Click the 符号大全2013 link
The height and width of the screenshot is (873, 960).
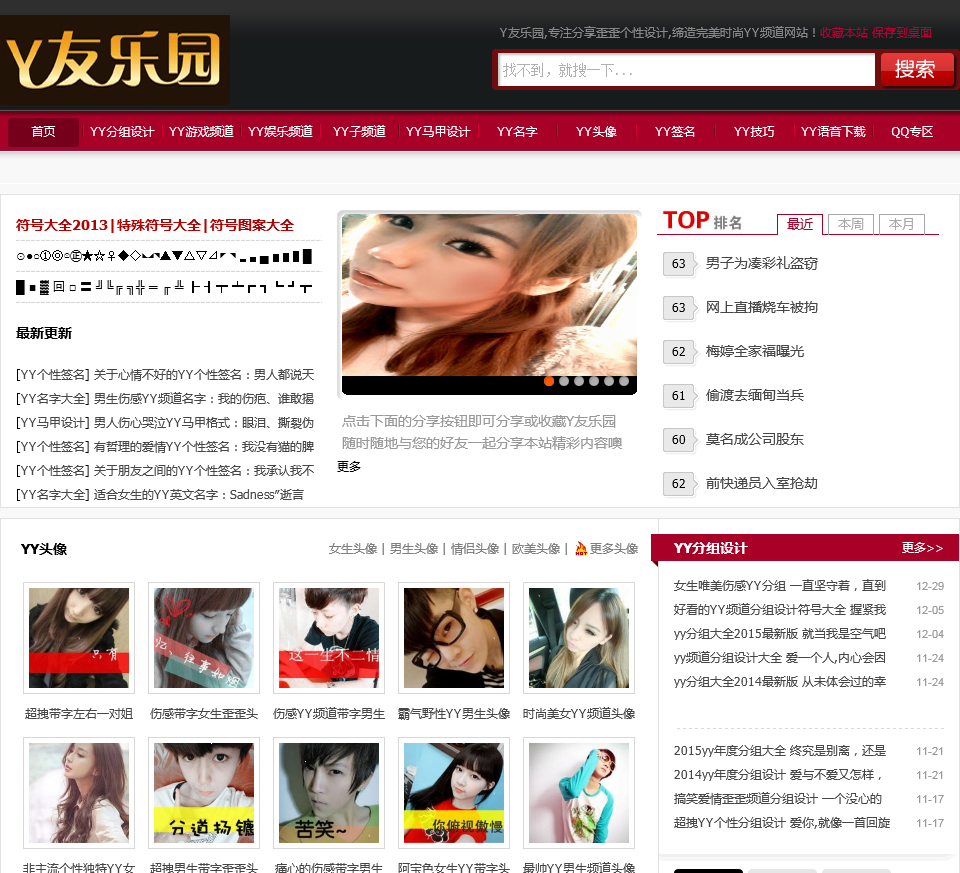[x=62, y=225]
